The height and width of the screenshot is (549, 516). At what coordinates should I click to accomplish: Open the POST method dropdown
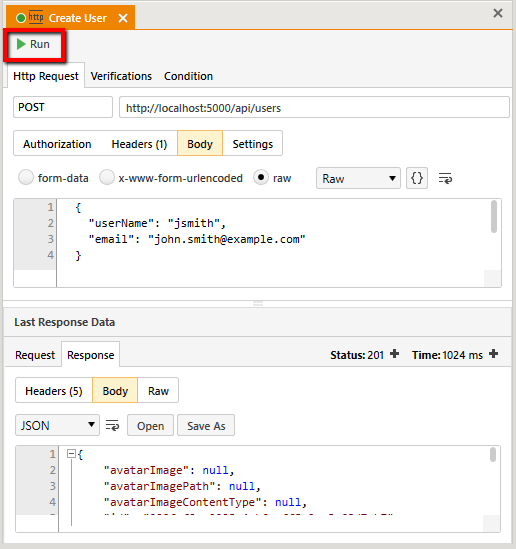63,107
